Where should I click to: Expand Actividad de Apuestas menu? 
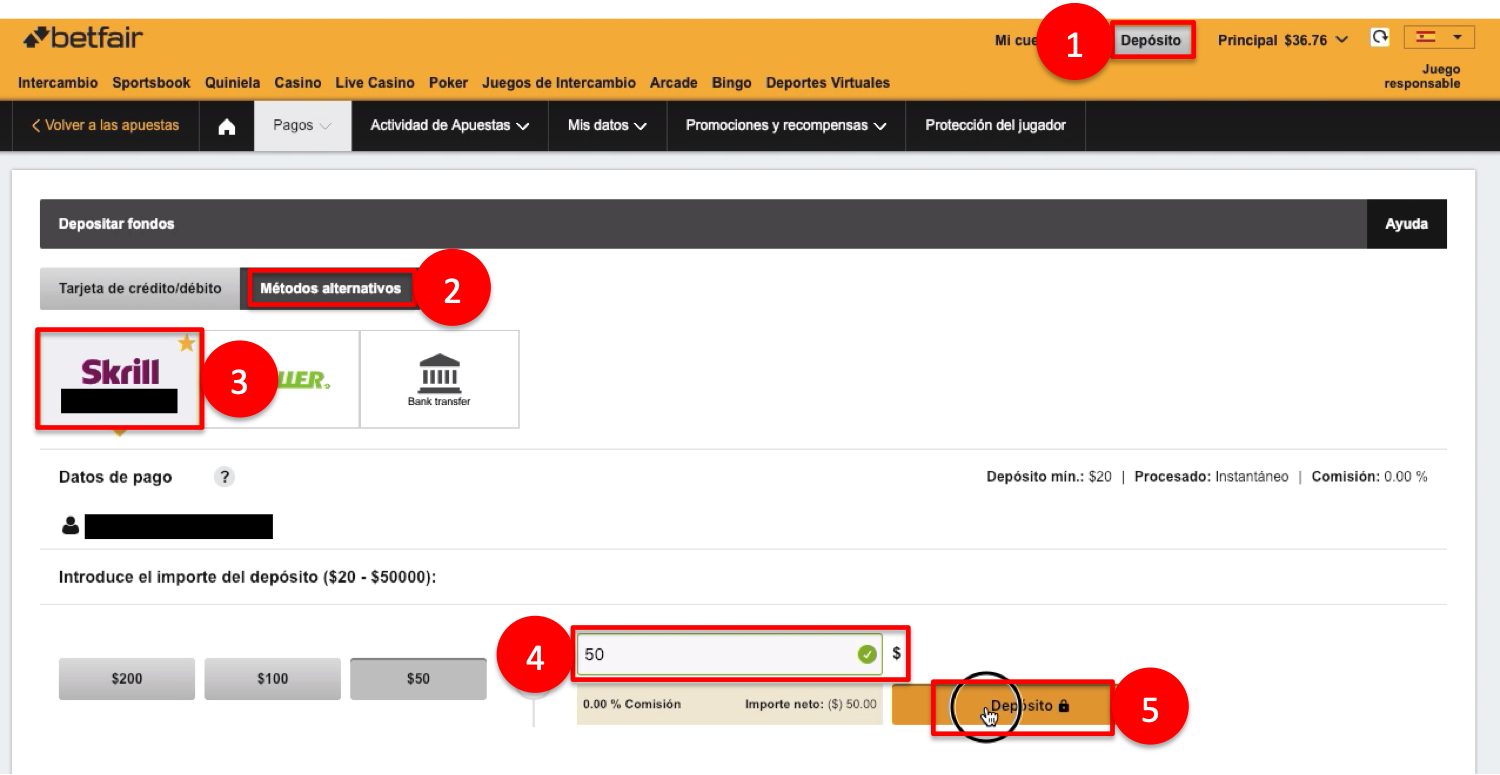pos(450,126)
